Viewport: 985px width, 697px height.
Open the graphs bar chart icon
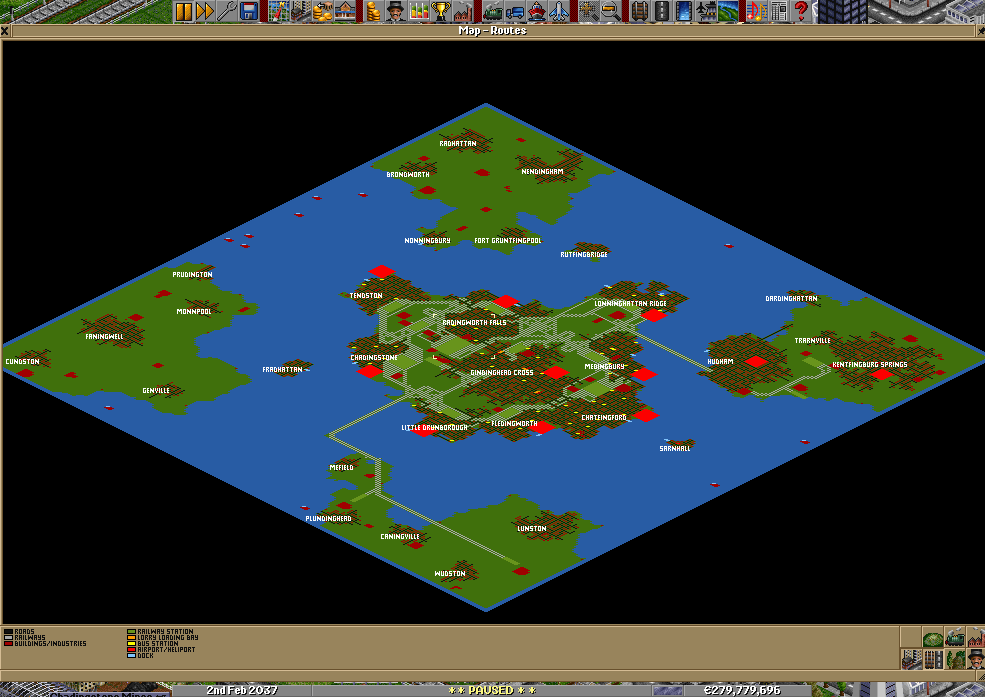pos(418,11)
